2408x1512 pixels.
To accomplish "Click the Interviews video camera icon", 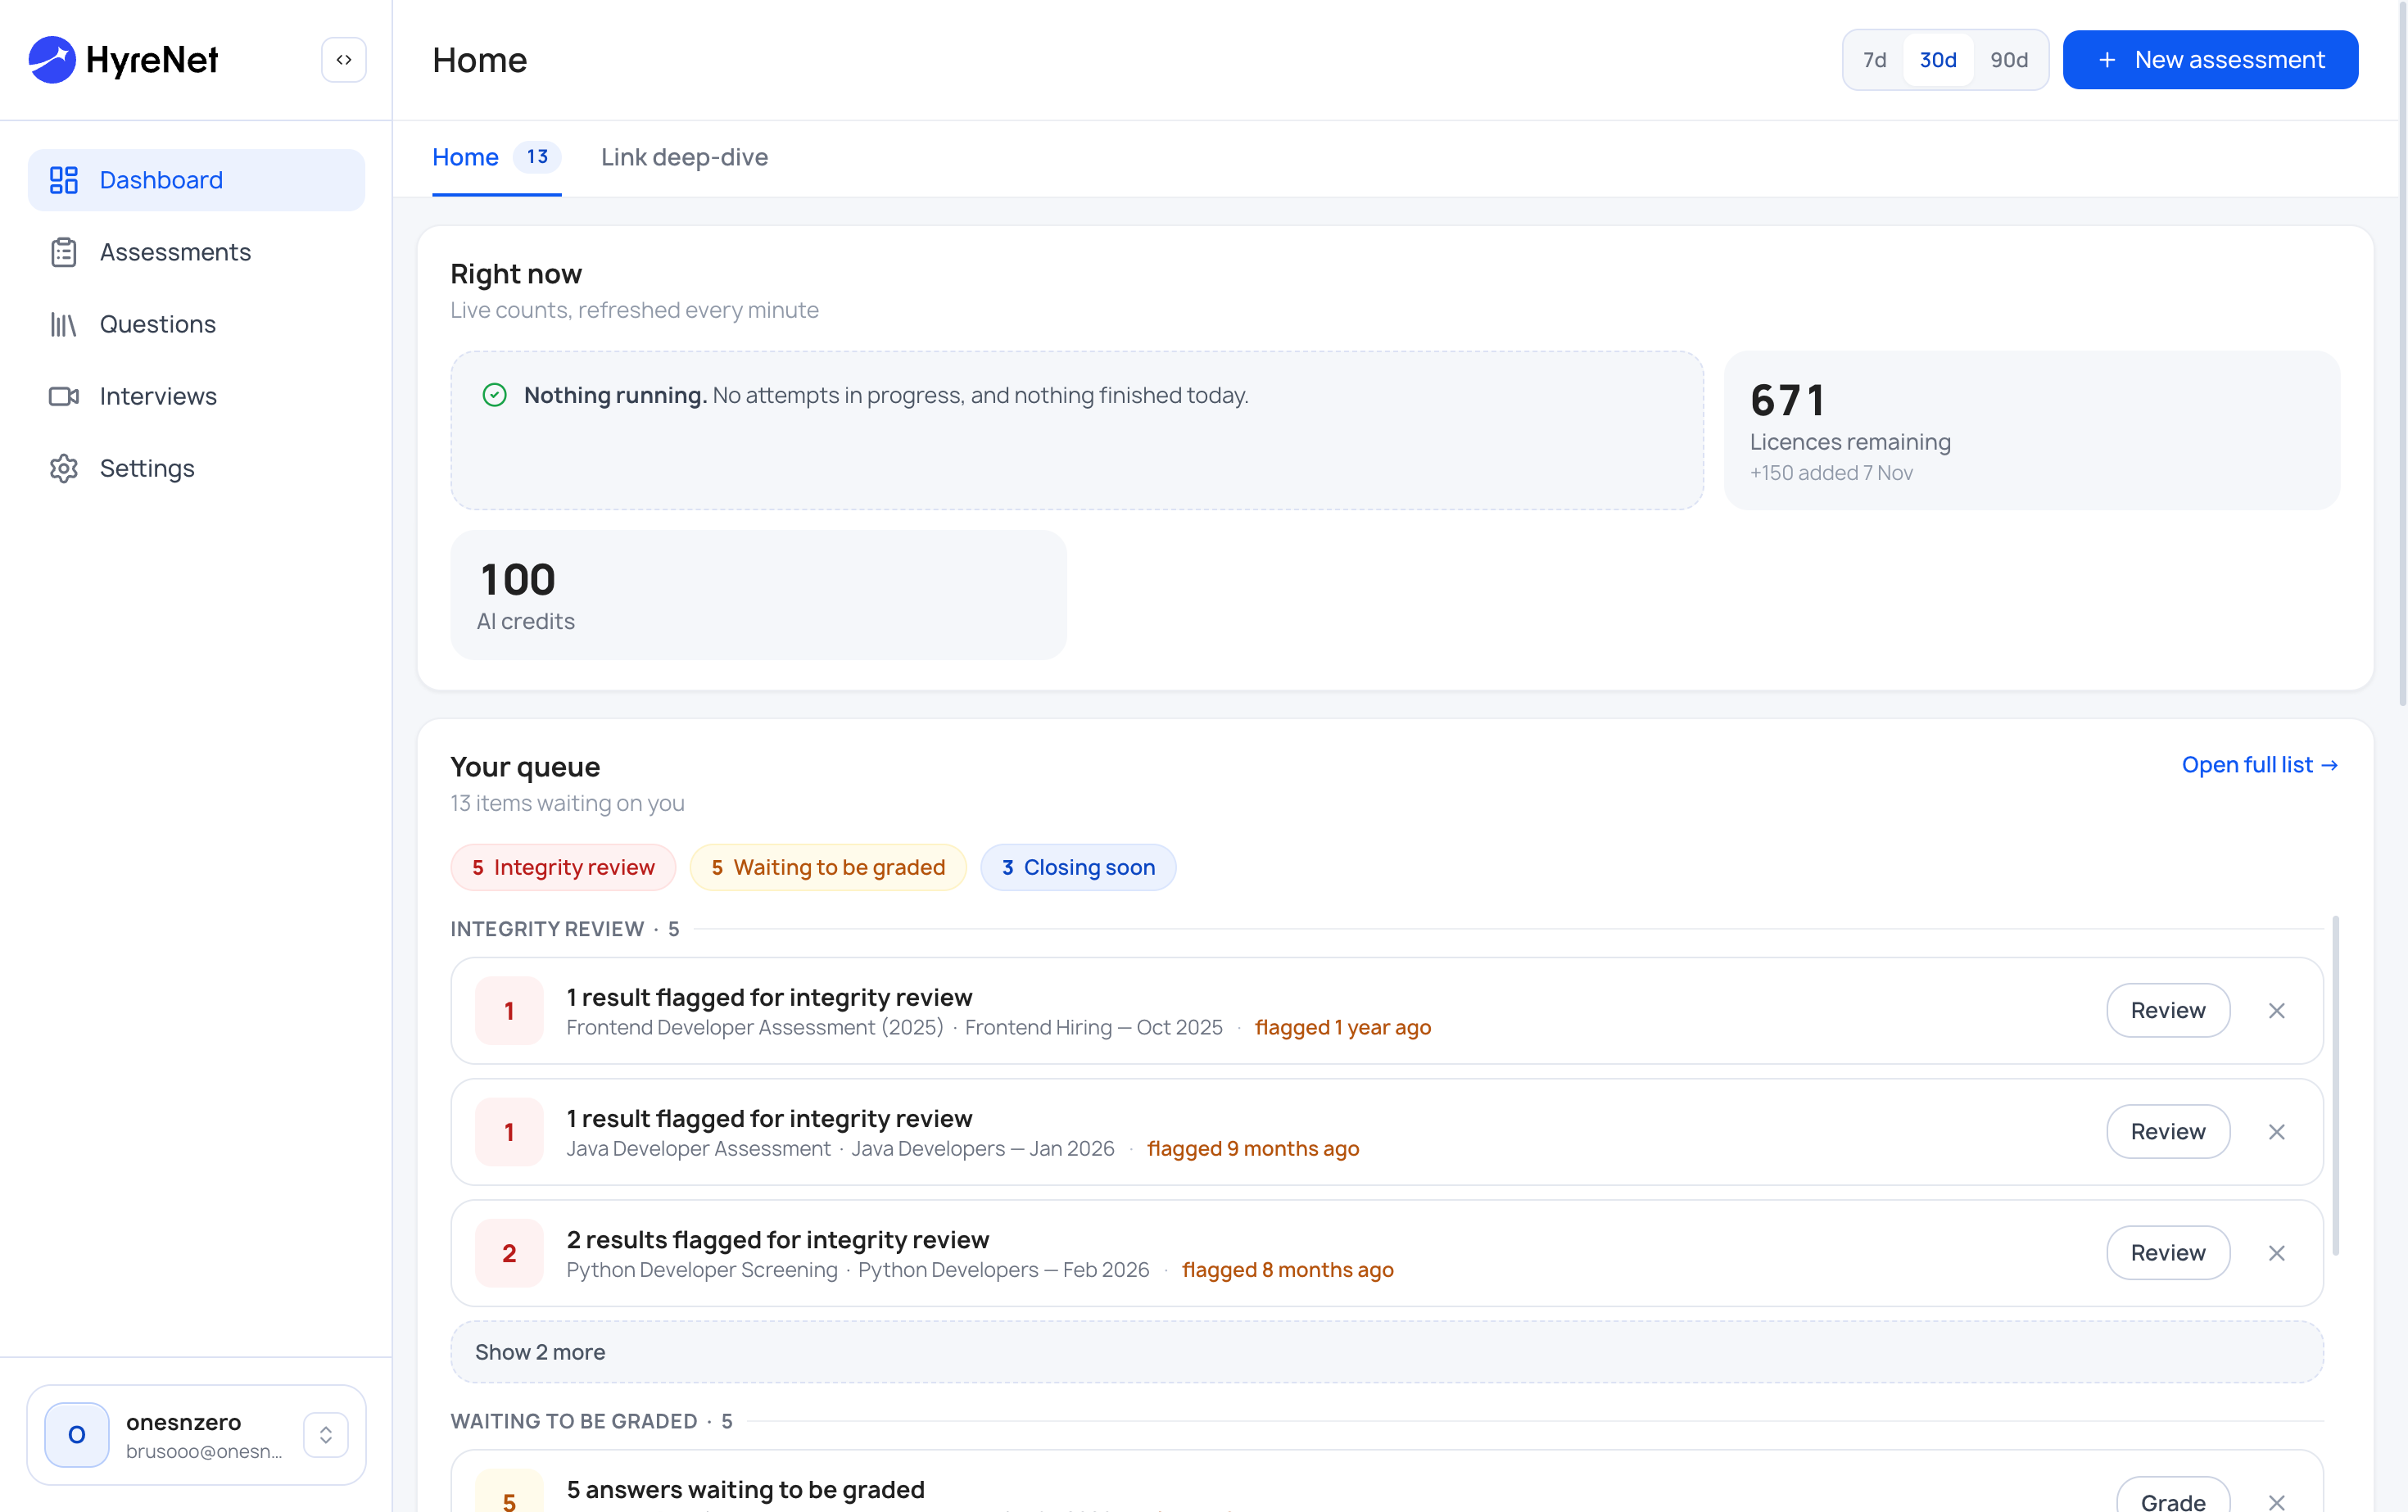I will coord(64,396).
